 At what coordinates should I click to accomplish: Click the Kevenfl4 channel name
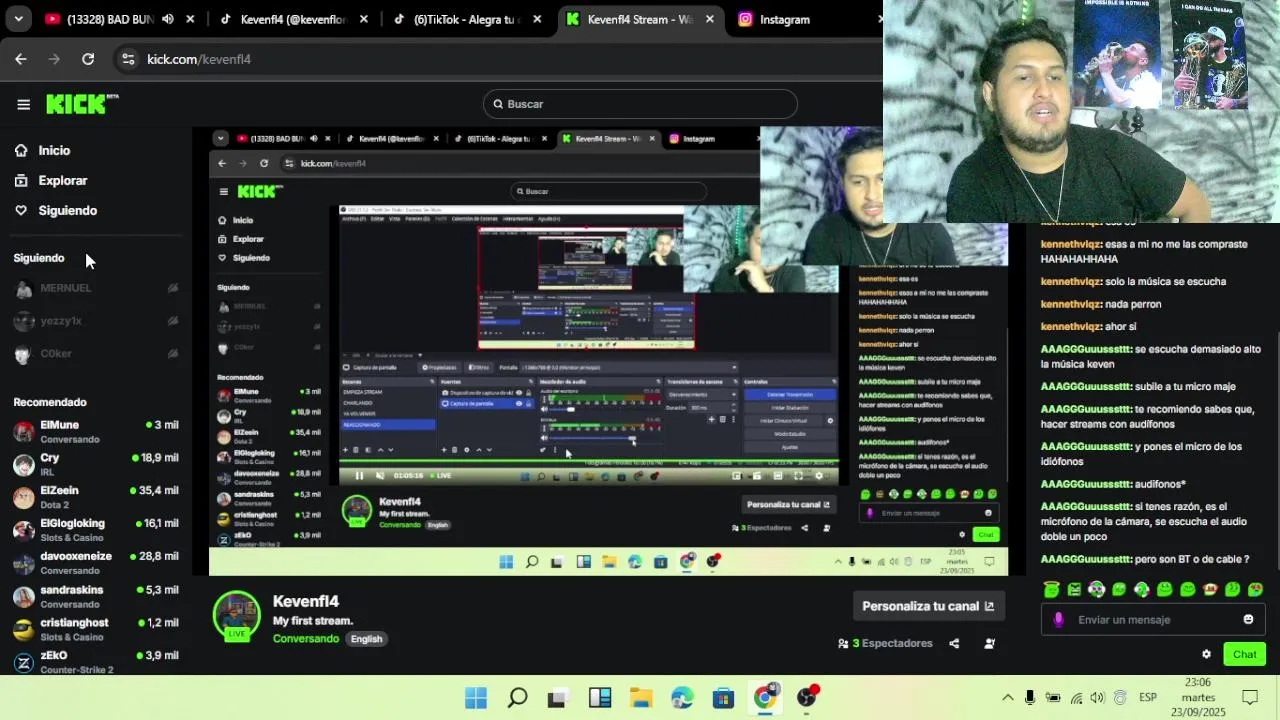click(306, 601)
